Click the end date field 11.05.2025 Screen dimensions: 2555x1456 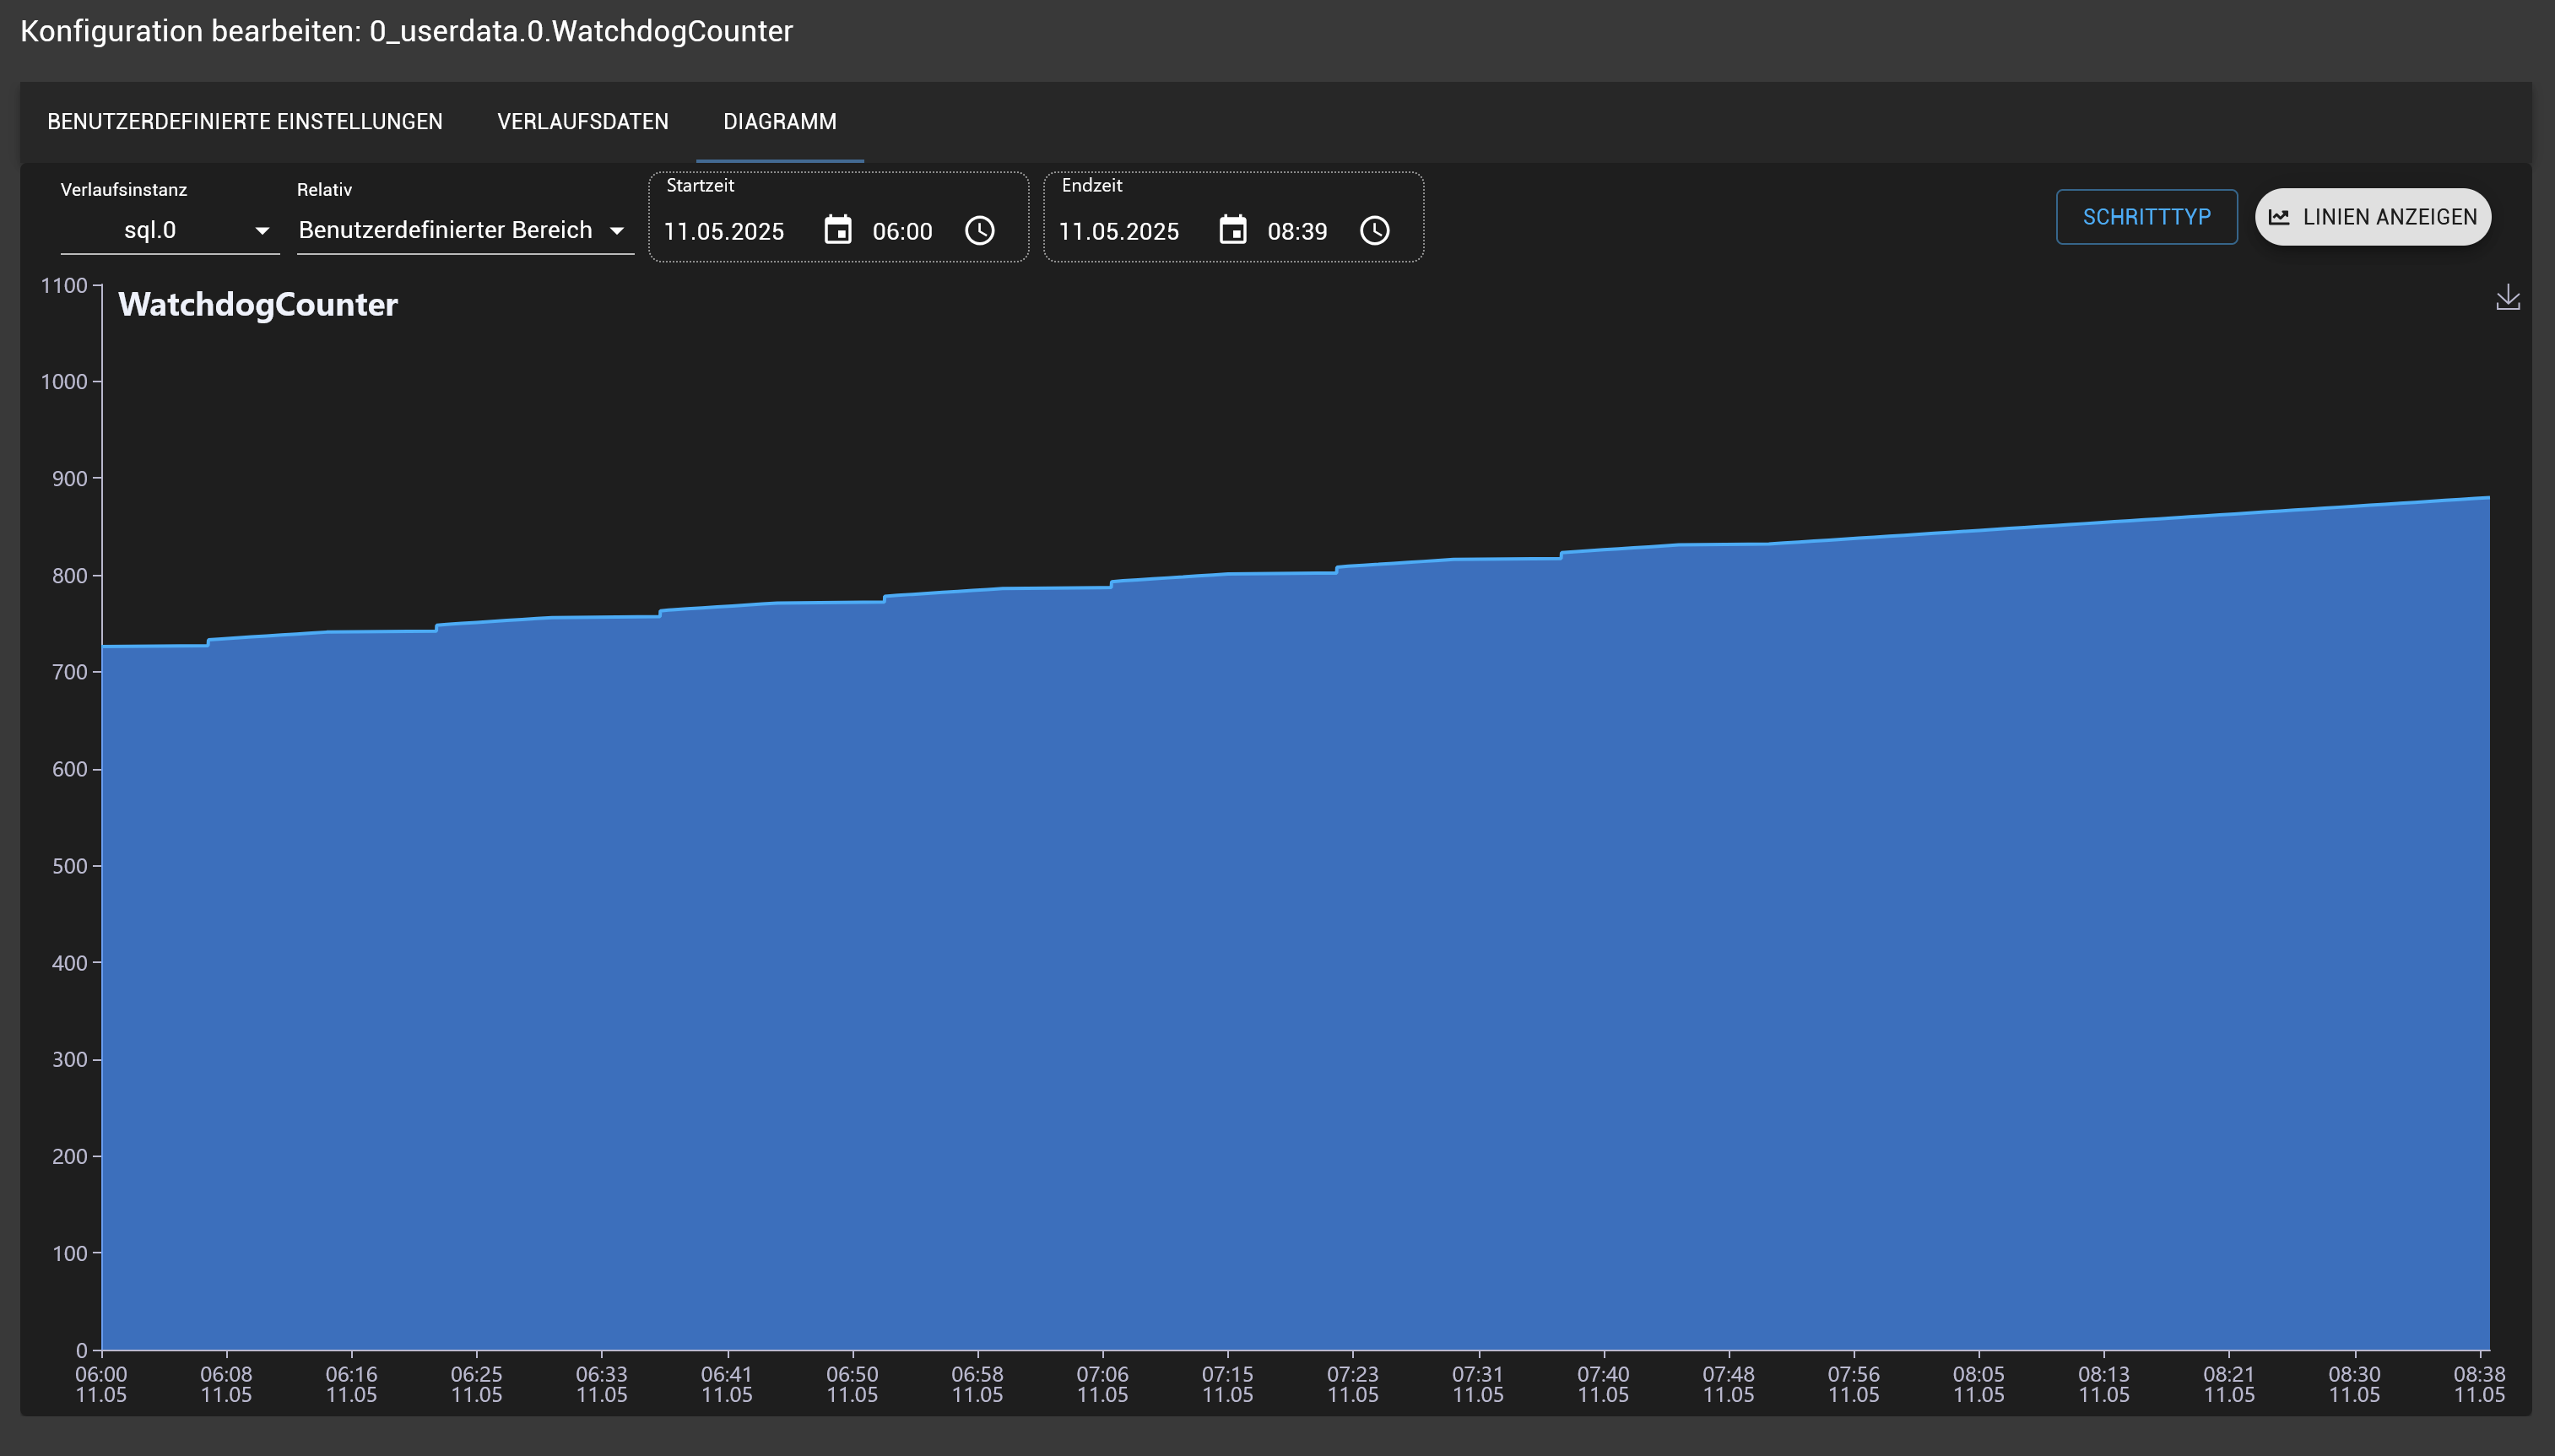(x=1119, y=232)
